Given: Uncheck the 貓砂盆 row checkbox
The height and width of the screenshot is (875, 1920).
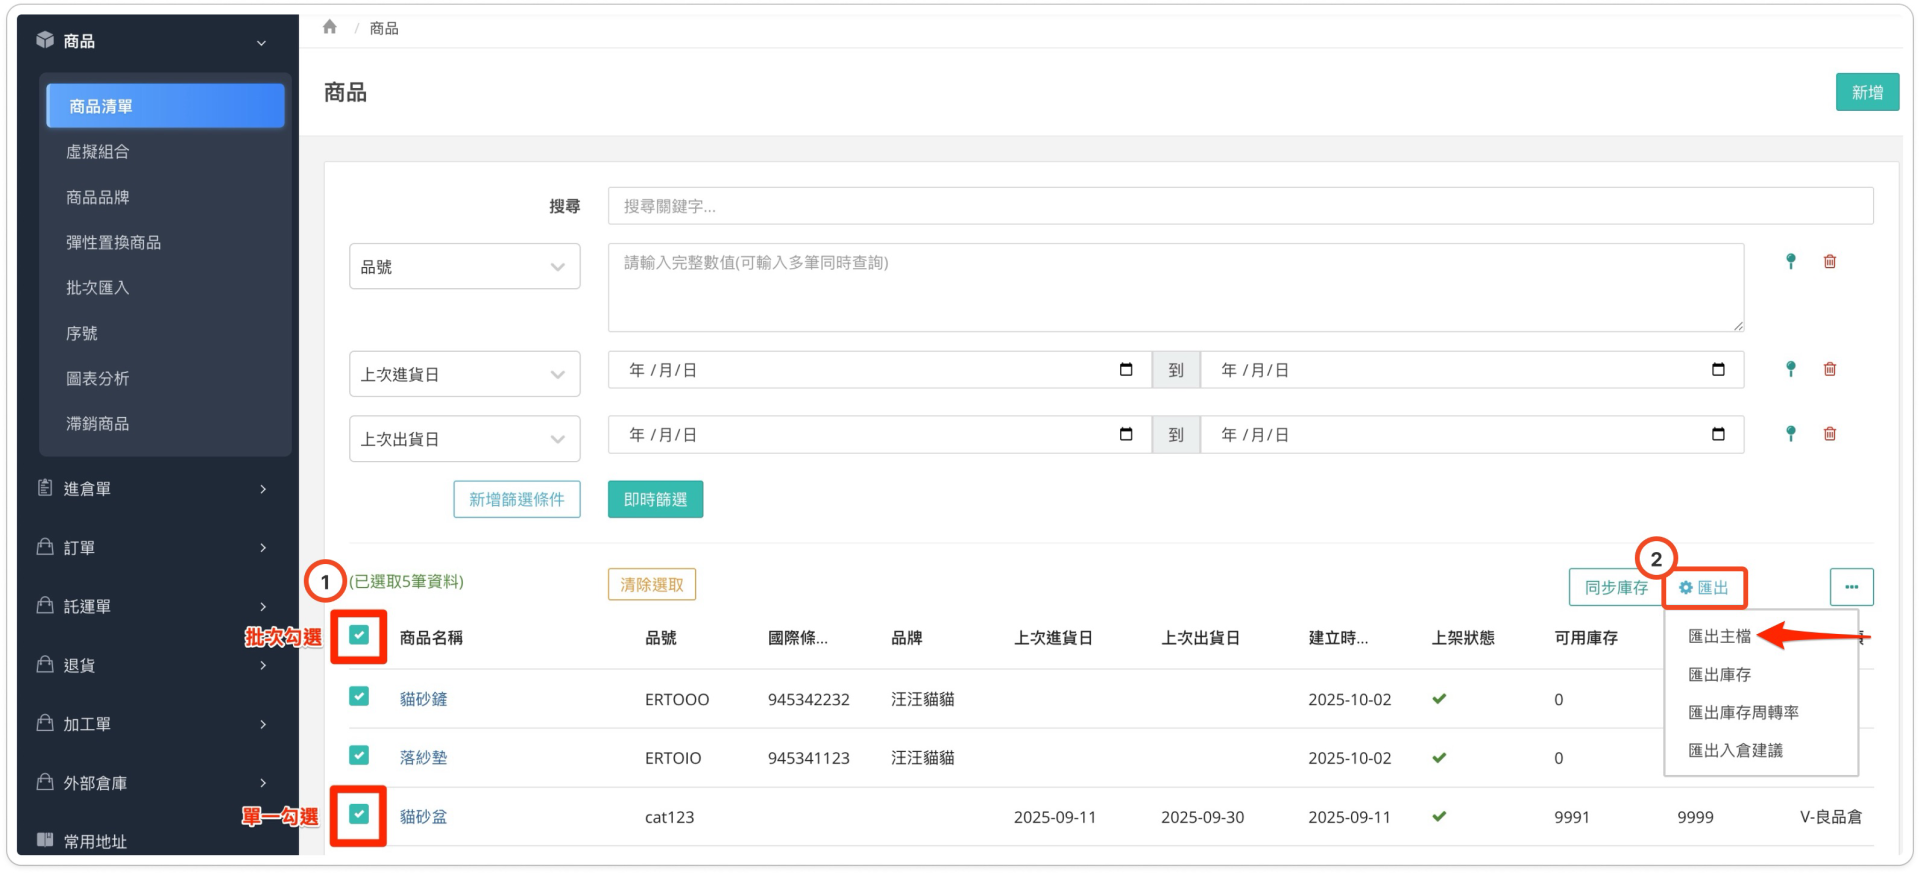Looking at the screenshot, I should 359,815.
